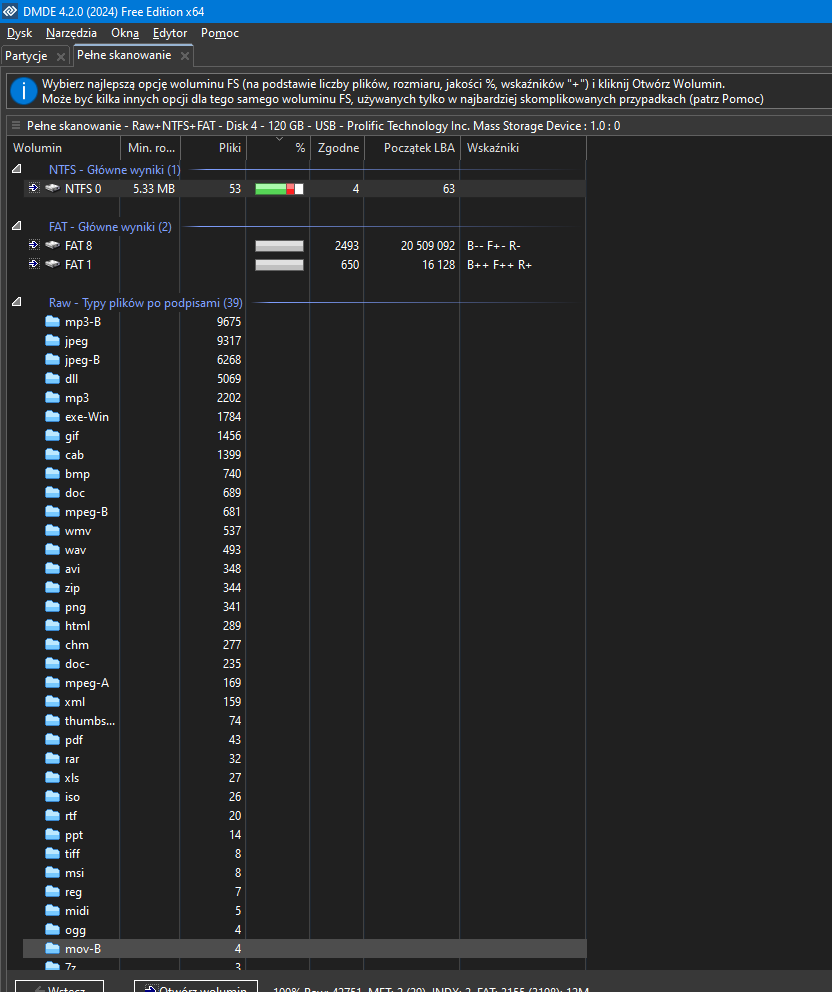Click the Min. ro... column header
Screen dimensions: 832x992
pyautogui.click(x=151, y=147)
